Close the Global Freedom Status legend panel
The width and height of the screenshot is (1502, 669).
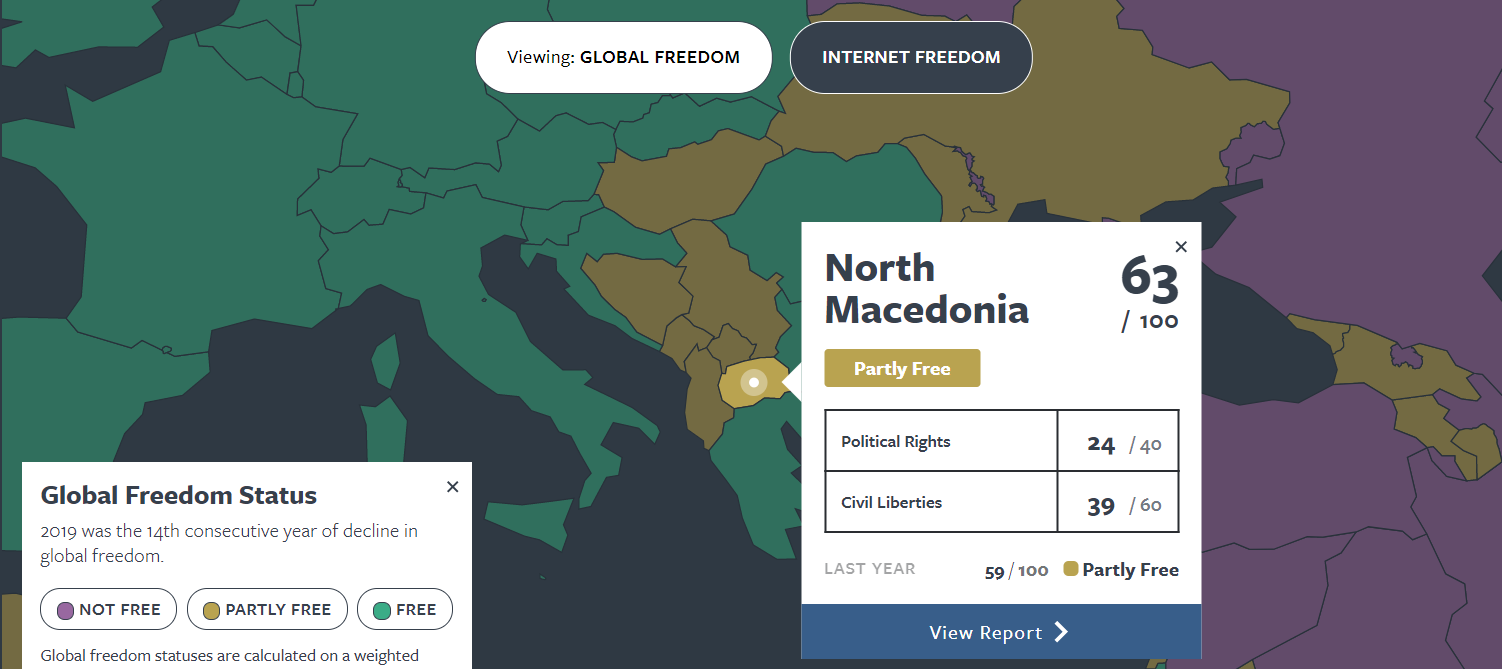[x=452, y=487]
